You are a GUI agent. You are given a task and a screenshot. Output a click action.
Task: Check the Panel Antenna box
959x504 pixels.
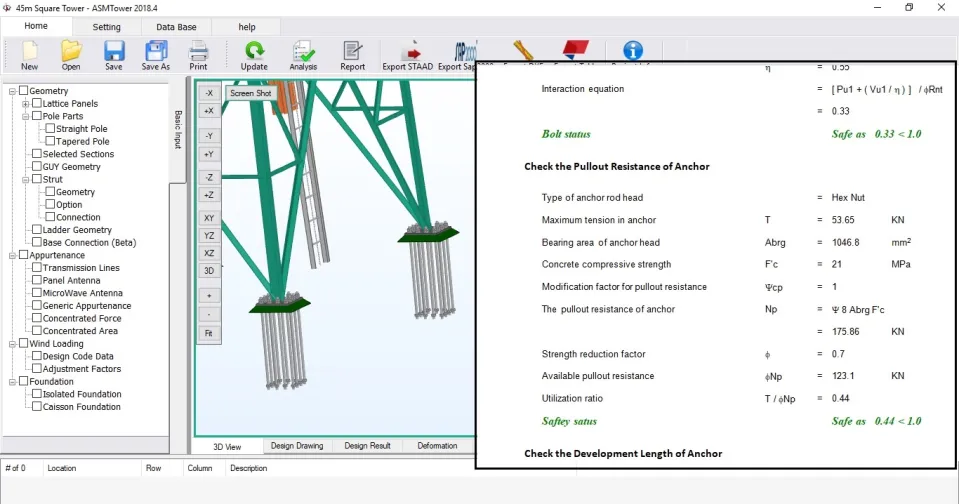pyautogui.click(x=37, y=280)
